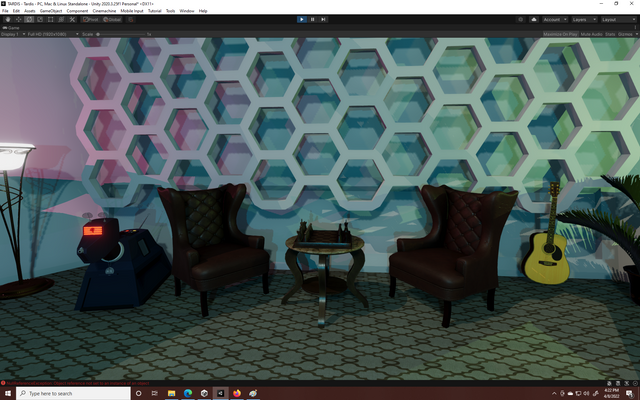The height and width of the screenshot is (400, 640).
Task: Toggle Mute Audio in Game view
Action: click(x=591, y=34)
